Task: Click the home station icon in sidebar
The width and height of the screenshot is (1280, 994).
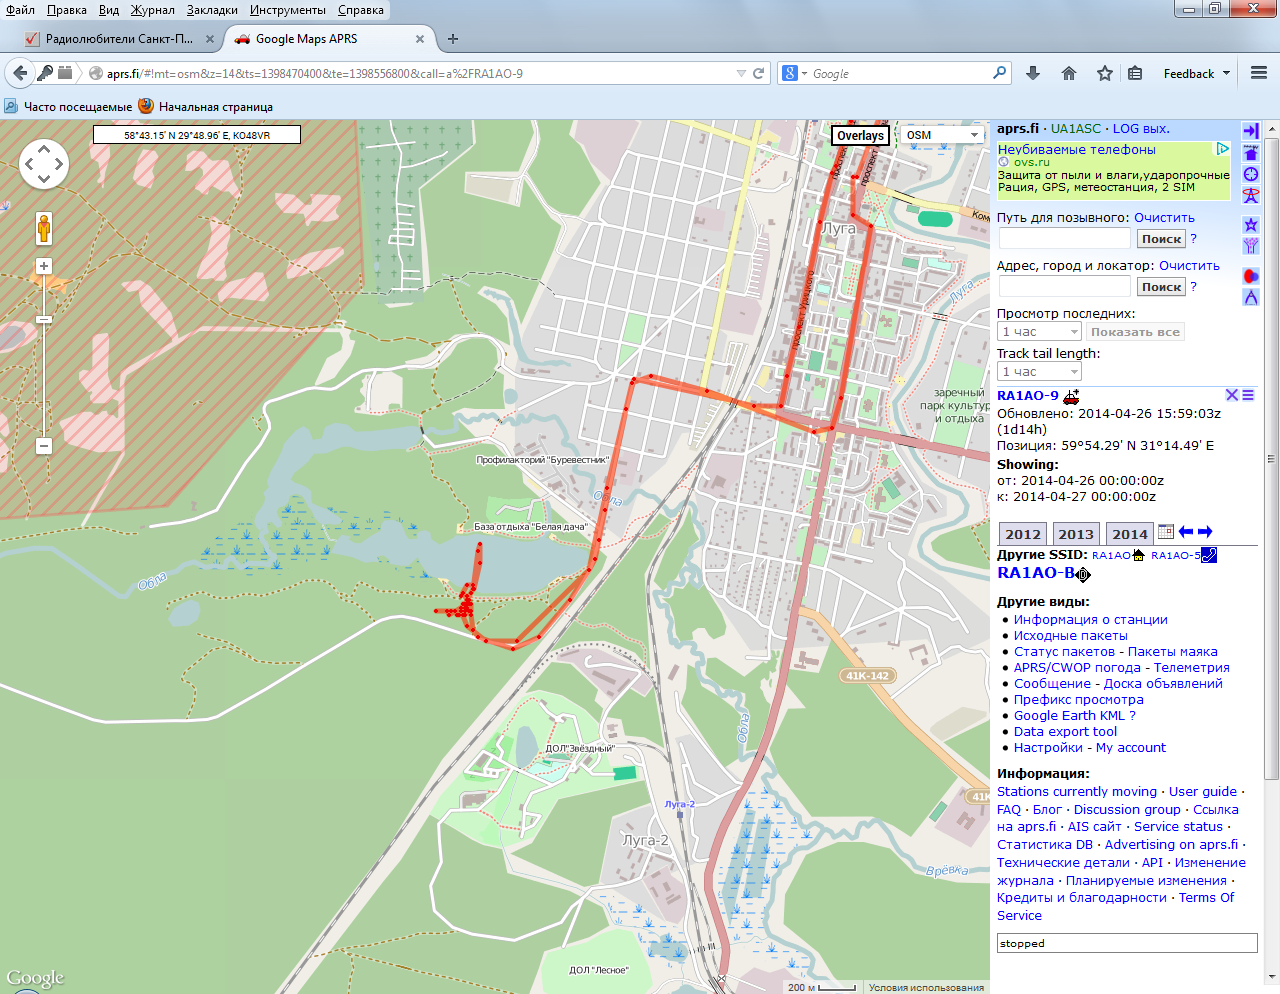Action: tap(1250, 153)
